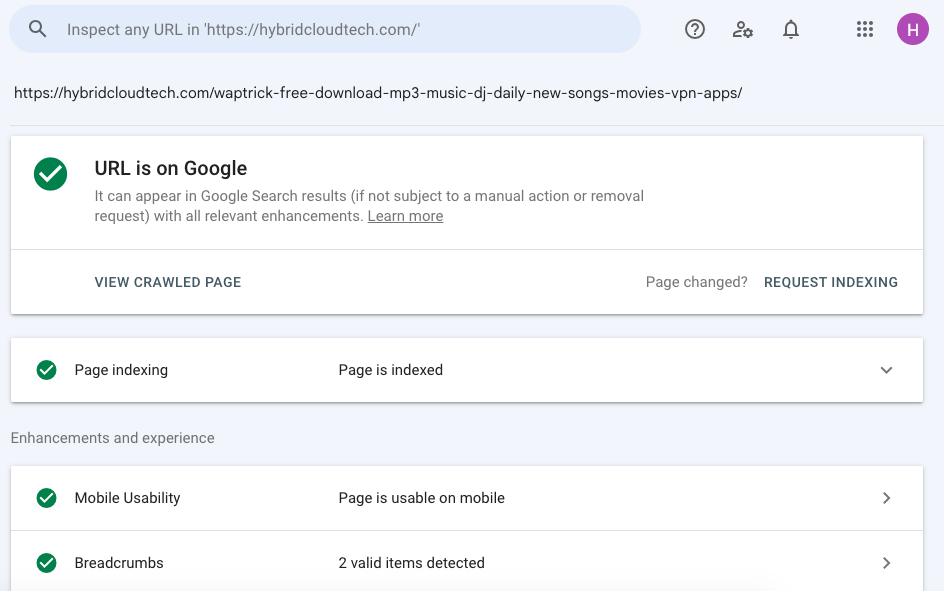Open the 2 valid items detected row
This screenshot has width=944, height=591.
click(467, 563)
